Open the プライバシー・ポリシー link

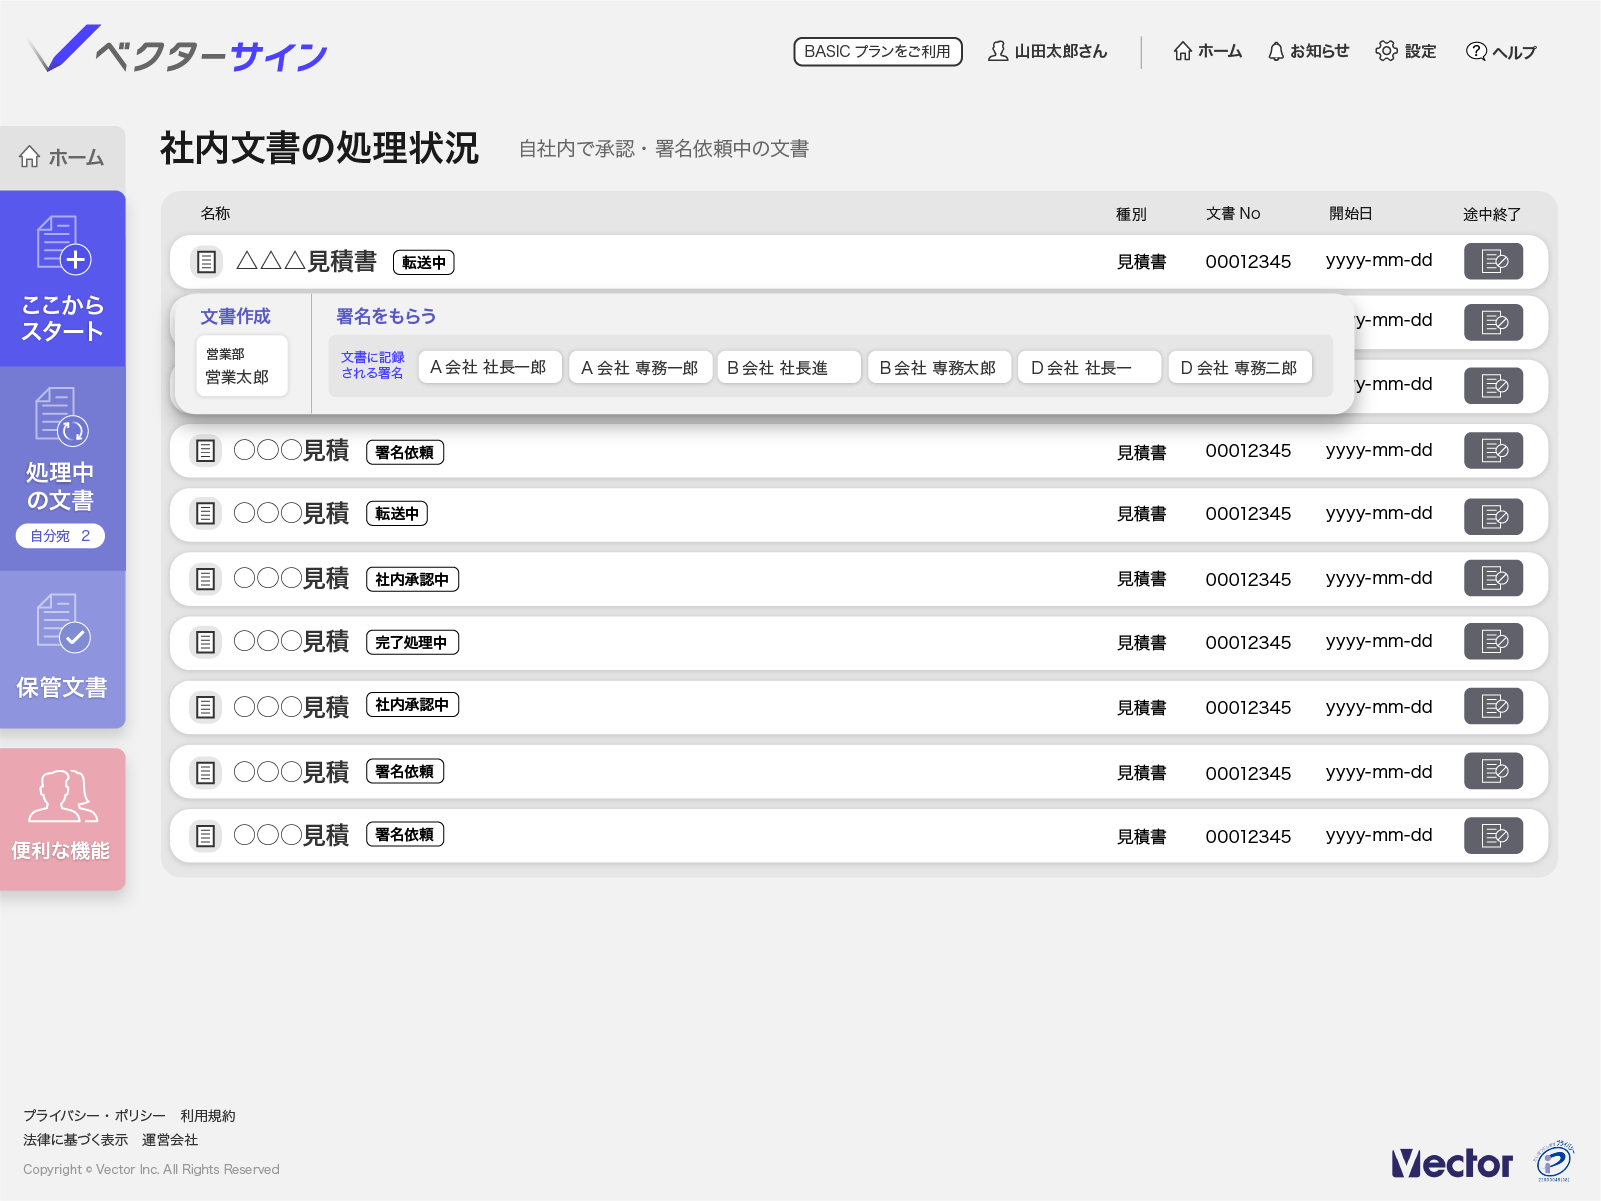tap(94, 1115)
